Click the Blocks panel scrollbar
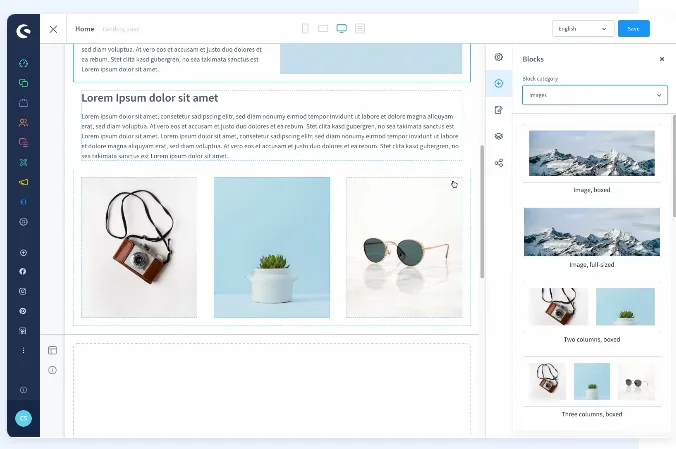 (x=674, y=166)
